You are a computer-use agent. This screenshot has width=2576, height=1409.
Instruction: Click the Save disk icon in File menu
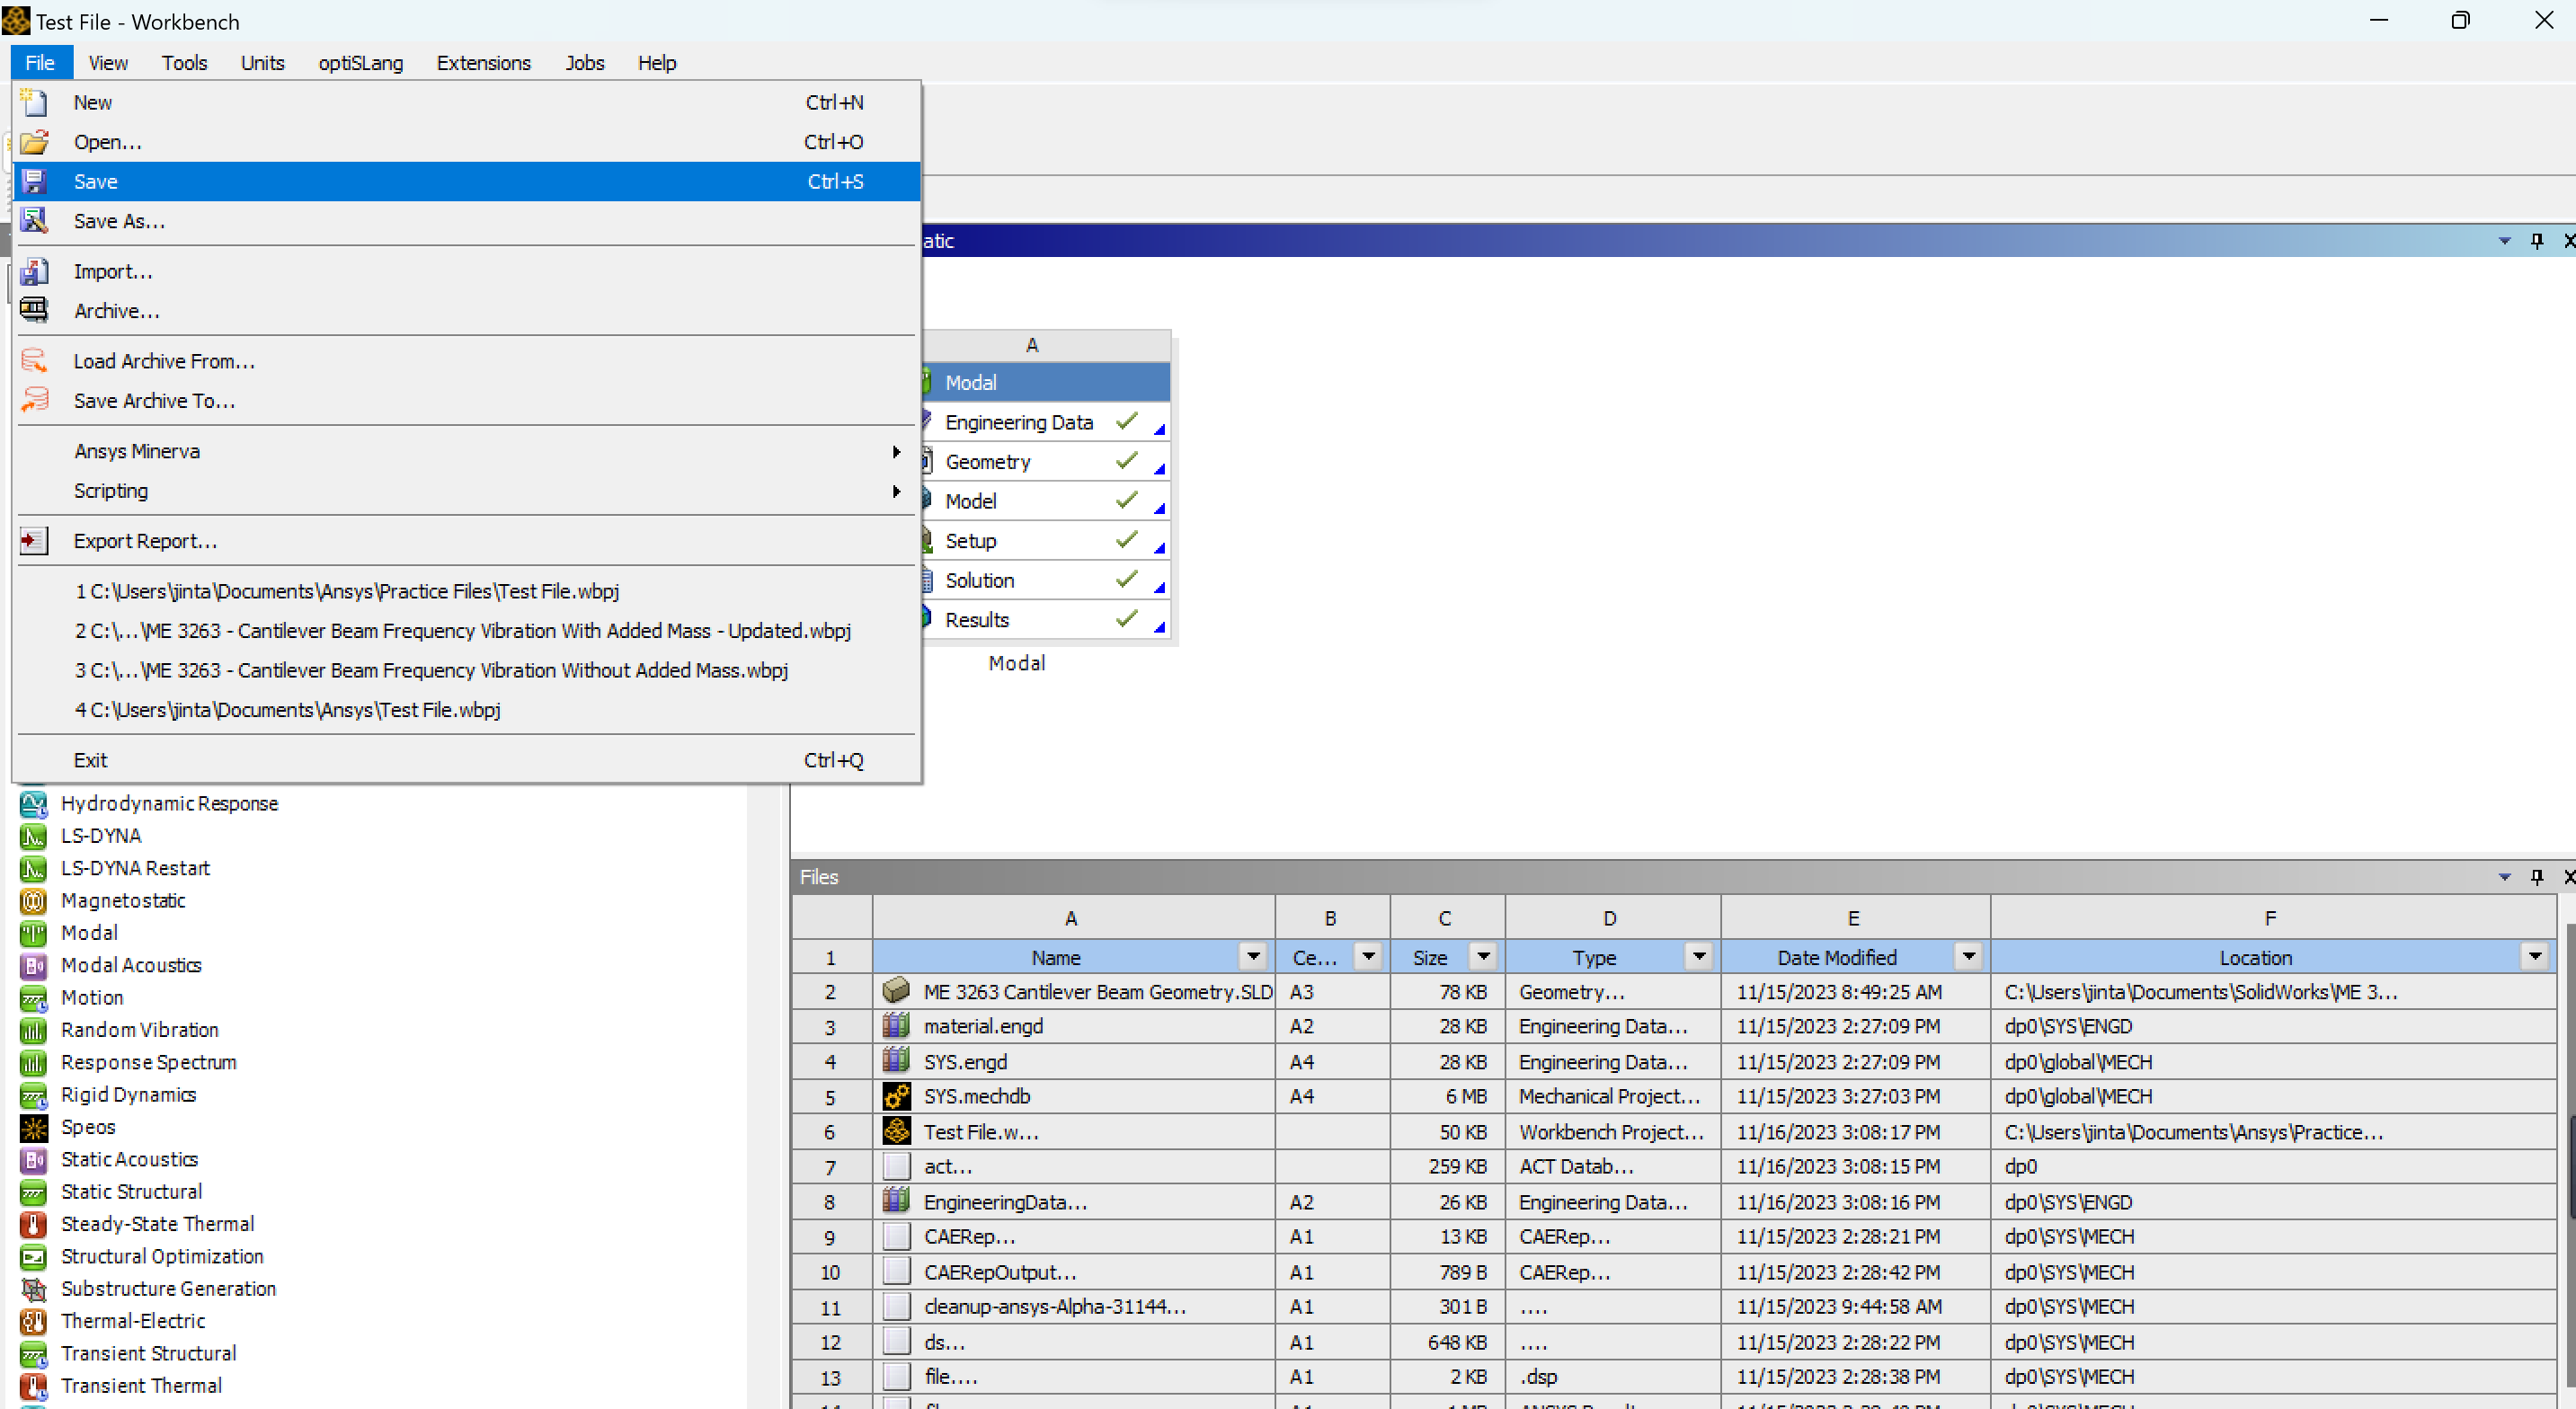(33, 181)
